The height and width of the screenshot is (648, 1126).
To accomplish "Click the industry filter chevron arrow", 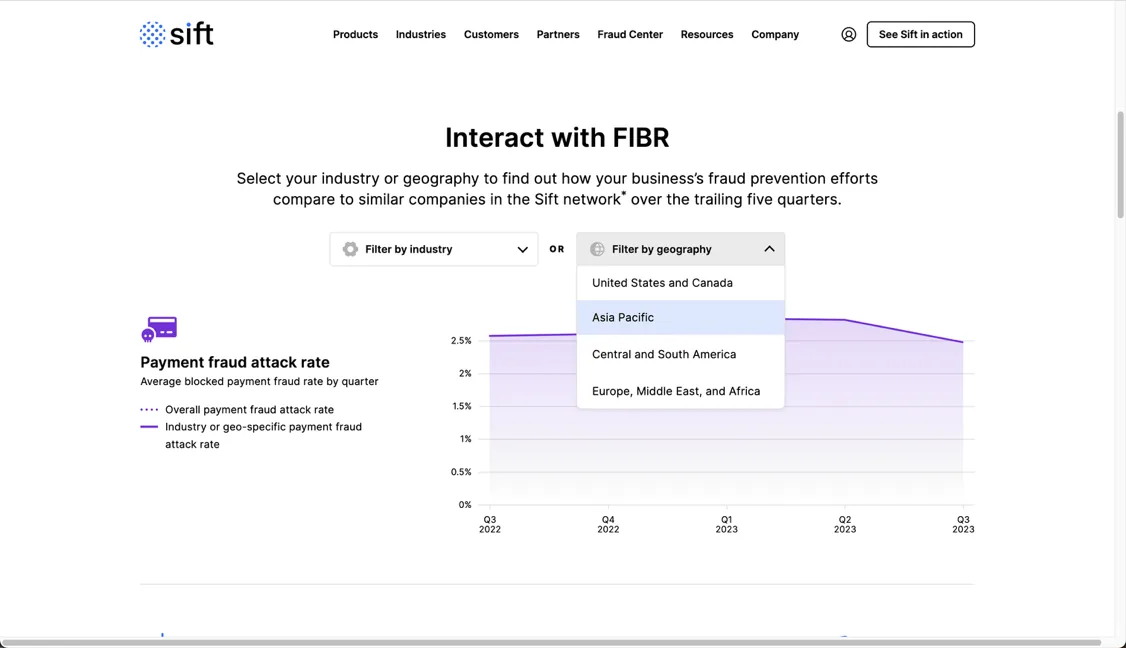I will point(522,249).
